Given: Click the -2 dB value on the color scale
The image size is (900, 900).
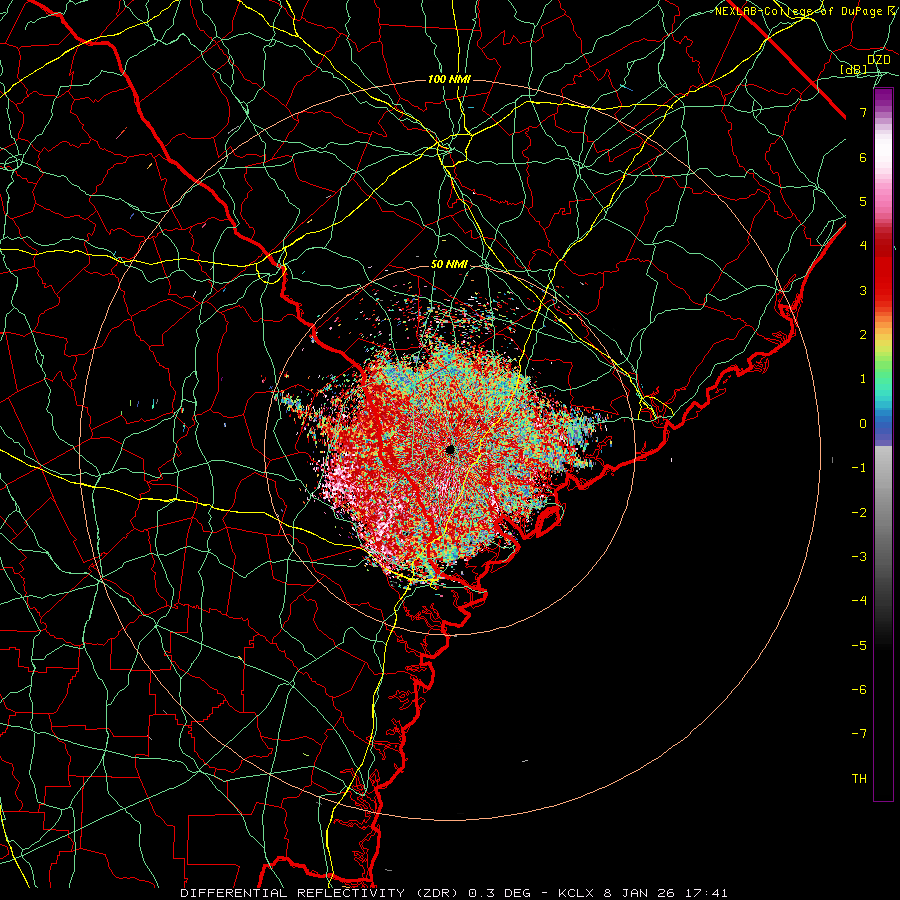Looking at the screenshot, I should click(859, 513).
